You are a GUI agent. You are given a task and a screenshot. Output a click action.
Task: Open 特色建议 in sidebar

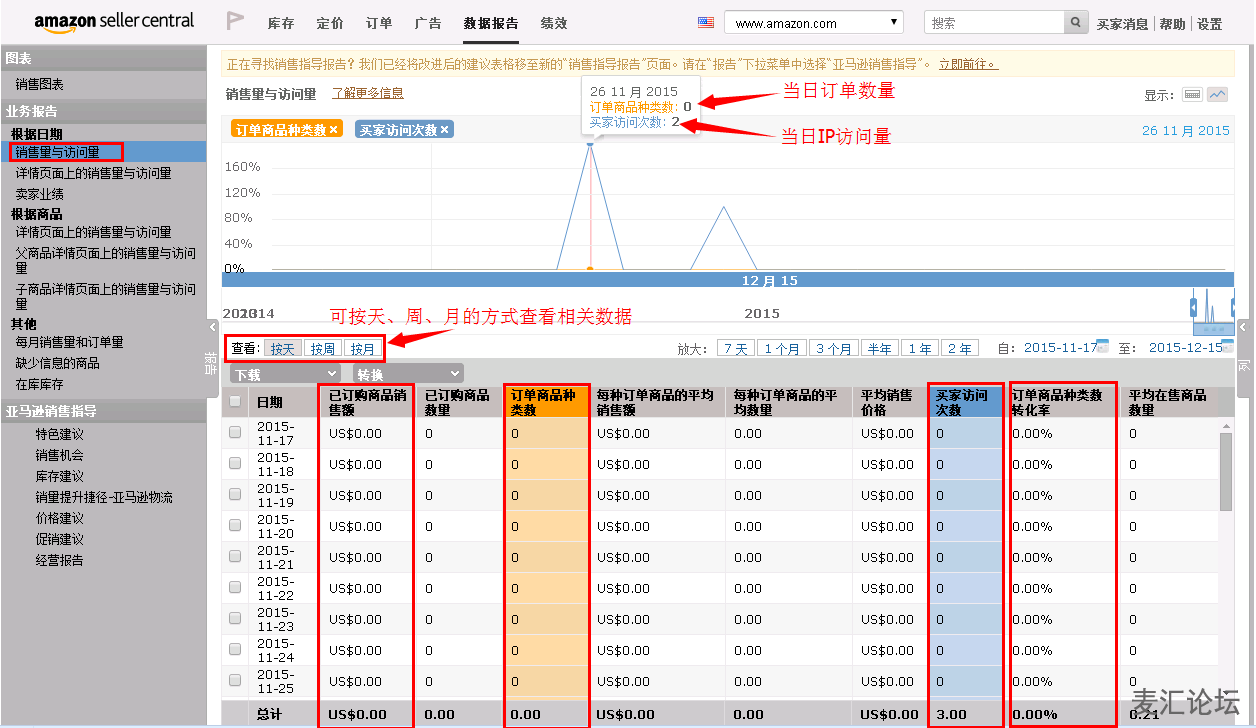pyautogui.click(x=60, y=434)
